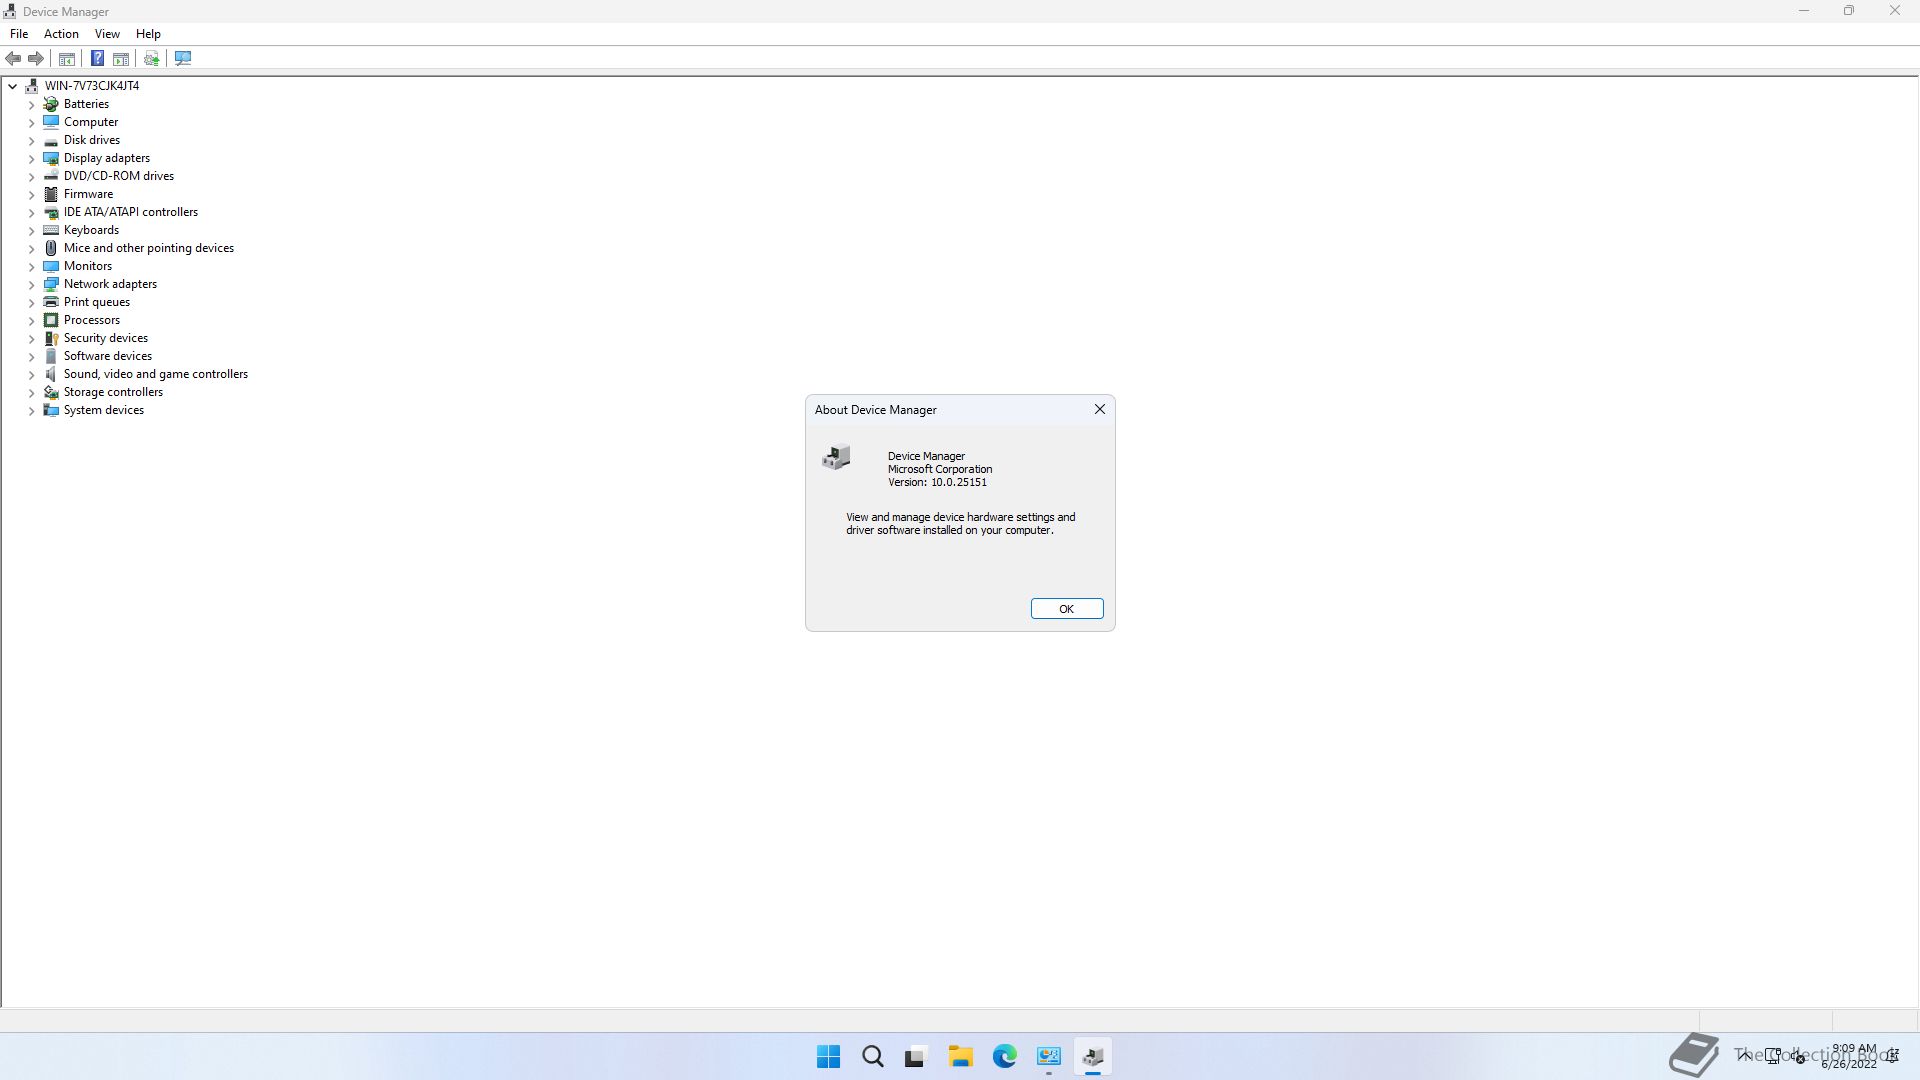1920x1080 pixels.
Task: Expand the Processors node
Action: (31, 320)
